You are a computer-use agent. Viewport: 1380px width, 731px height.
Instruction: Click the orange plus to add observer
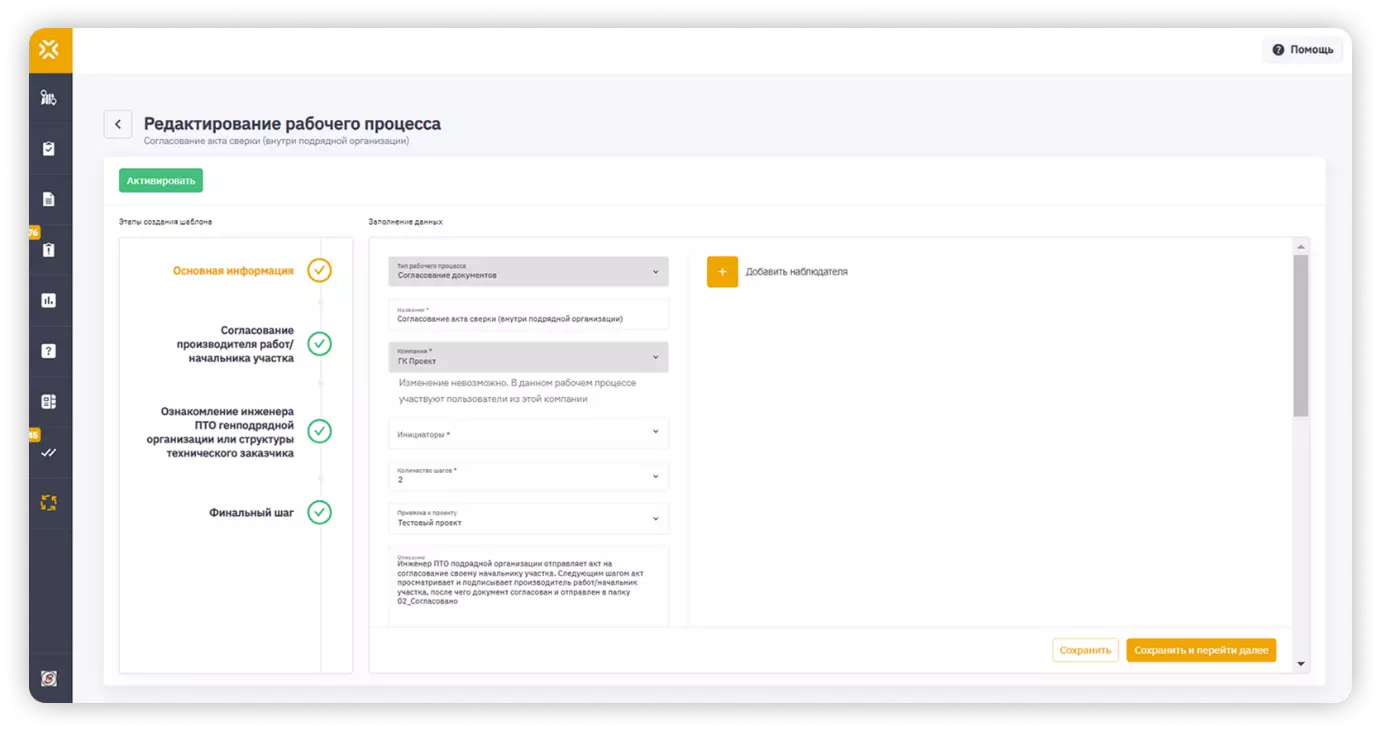point(722,272)
